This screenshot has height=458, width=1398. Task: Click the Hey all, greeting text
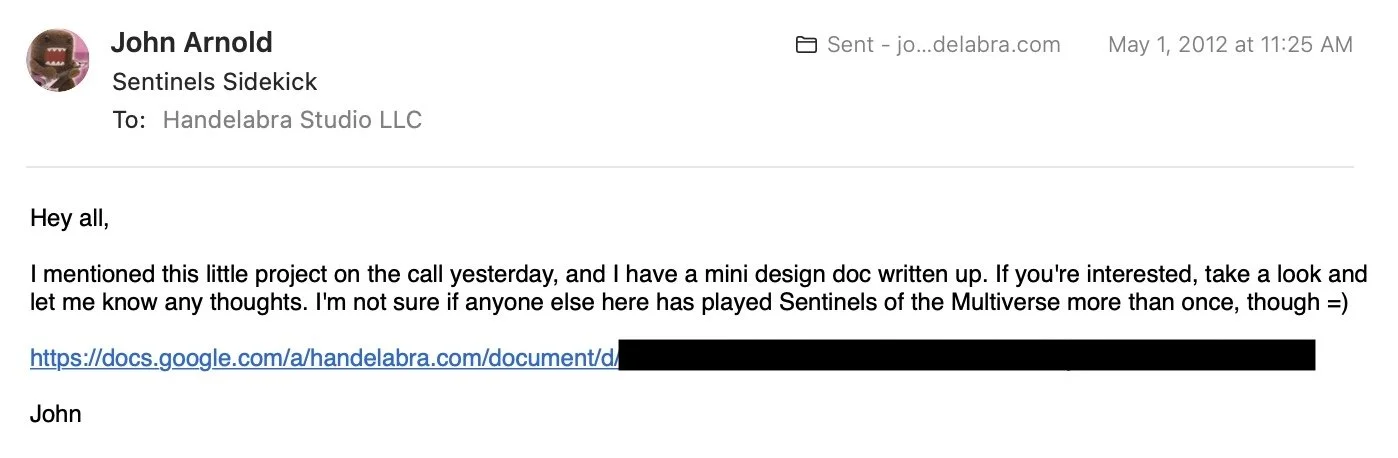click(x=69, y=217)
